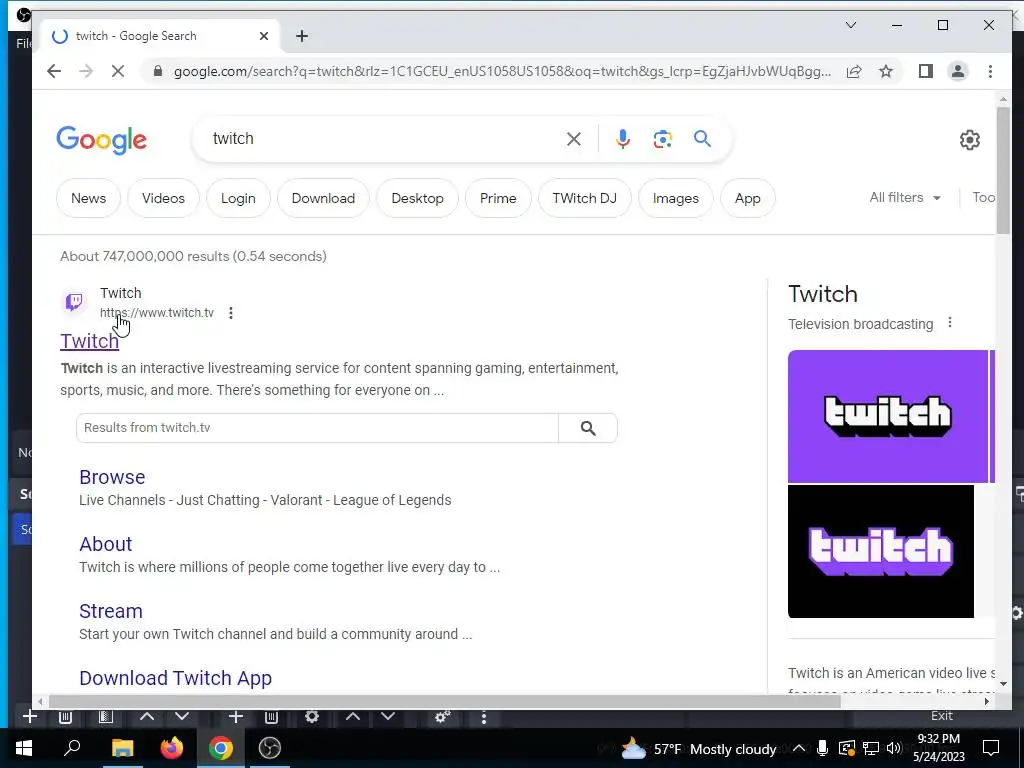Select the Login filter chip

click(x=238, y=198)
